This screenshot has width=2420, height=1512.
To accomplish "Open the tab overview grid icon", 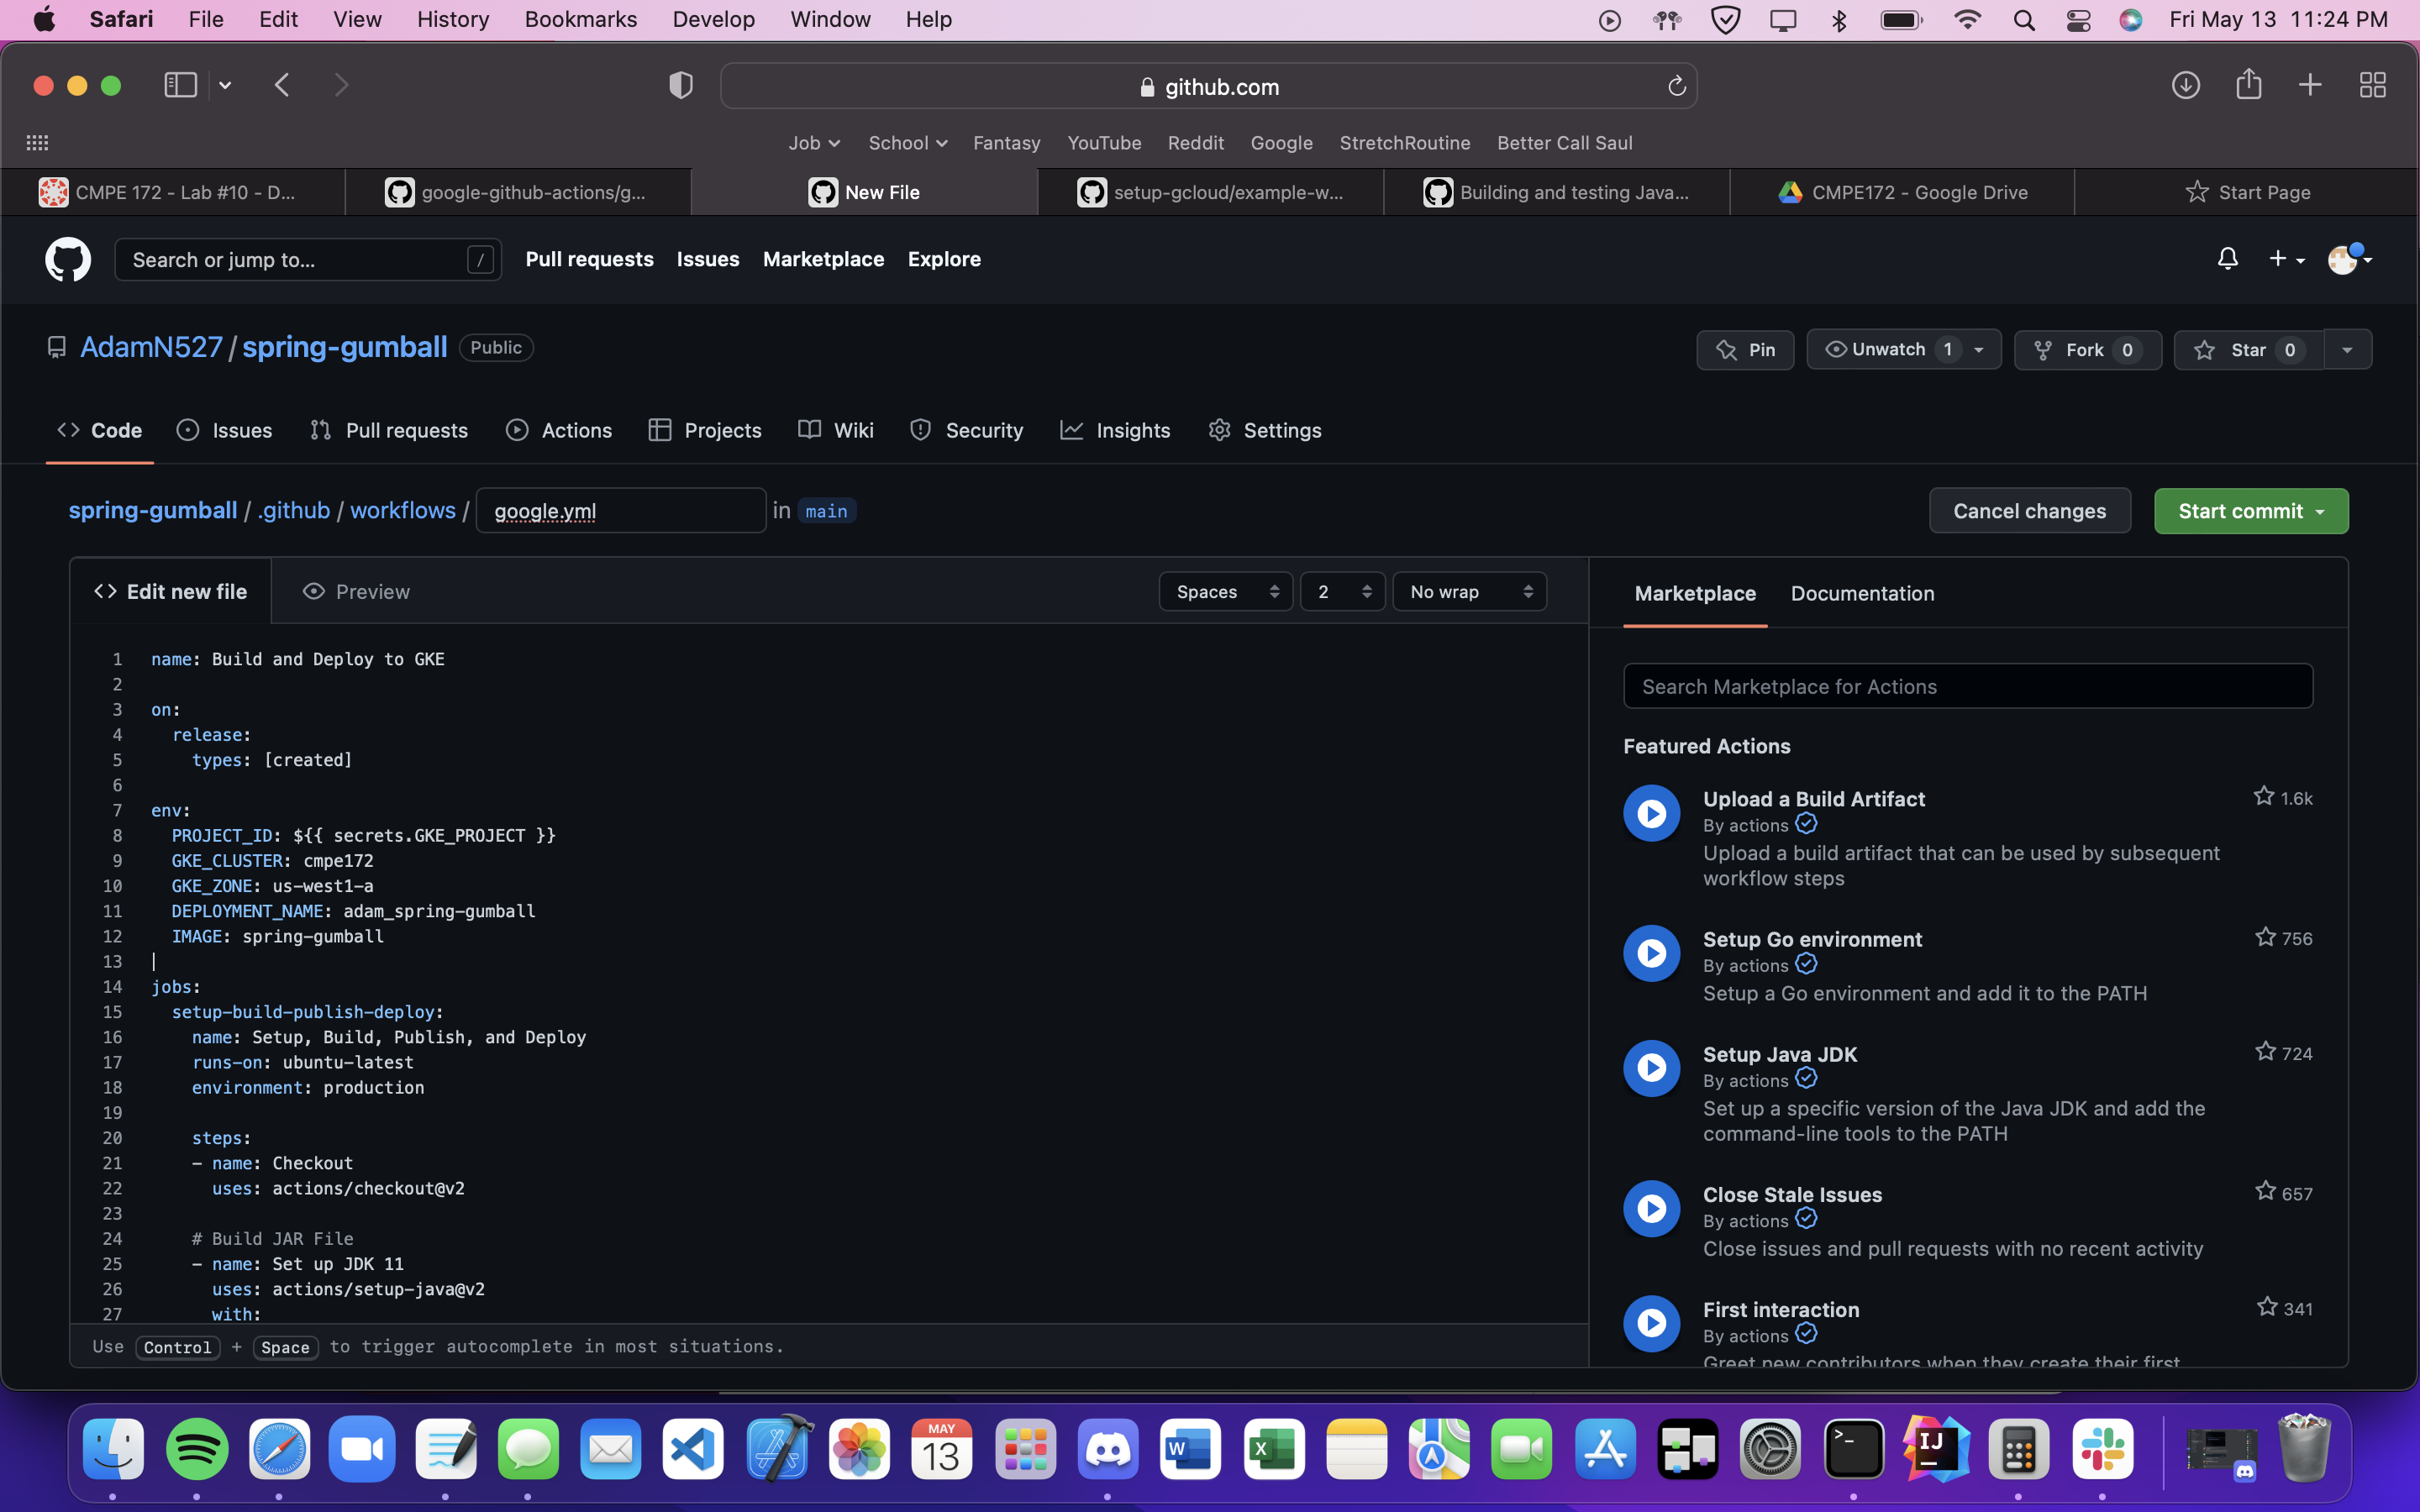I will (2372, 85).
